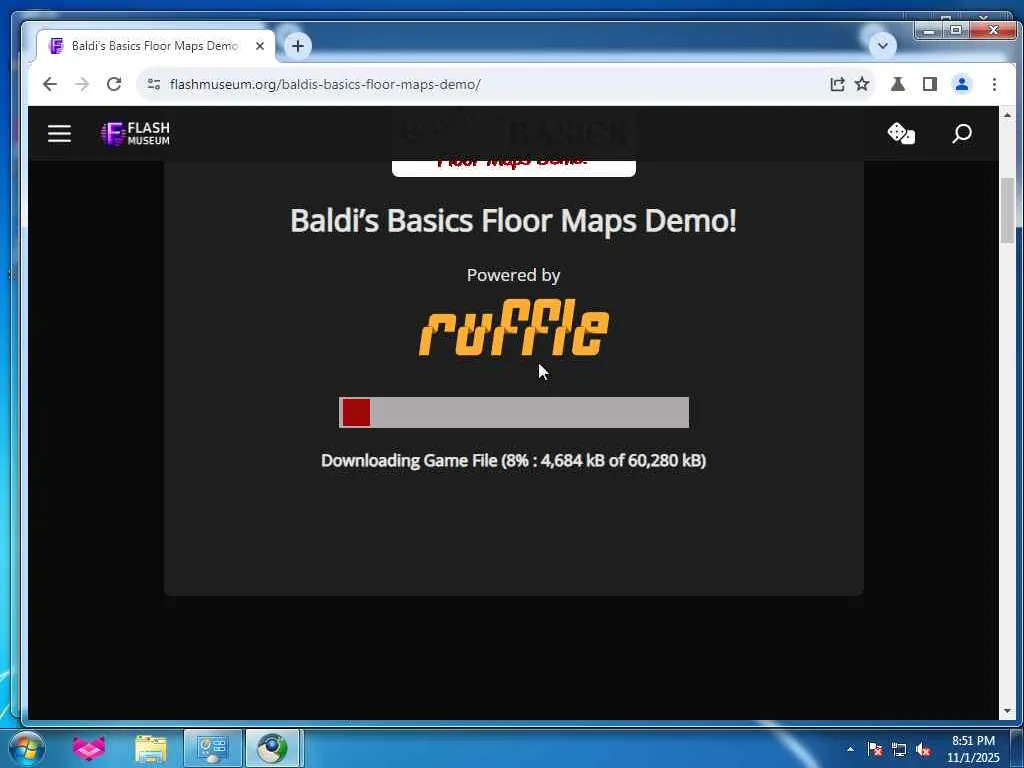Viewport: 1024px width, 768px height.
Task: Open the Flash Museum hamburger menu
Action: pyautogui.click(x=59, y=134)
